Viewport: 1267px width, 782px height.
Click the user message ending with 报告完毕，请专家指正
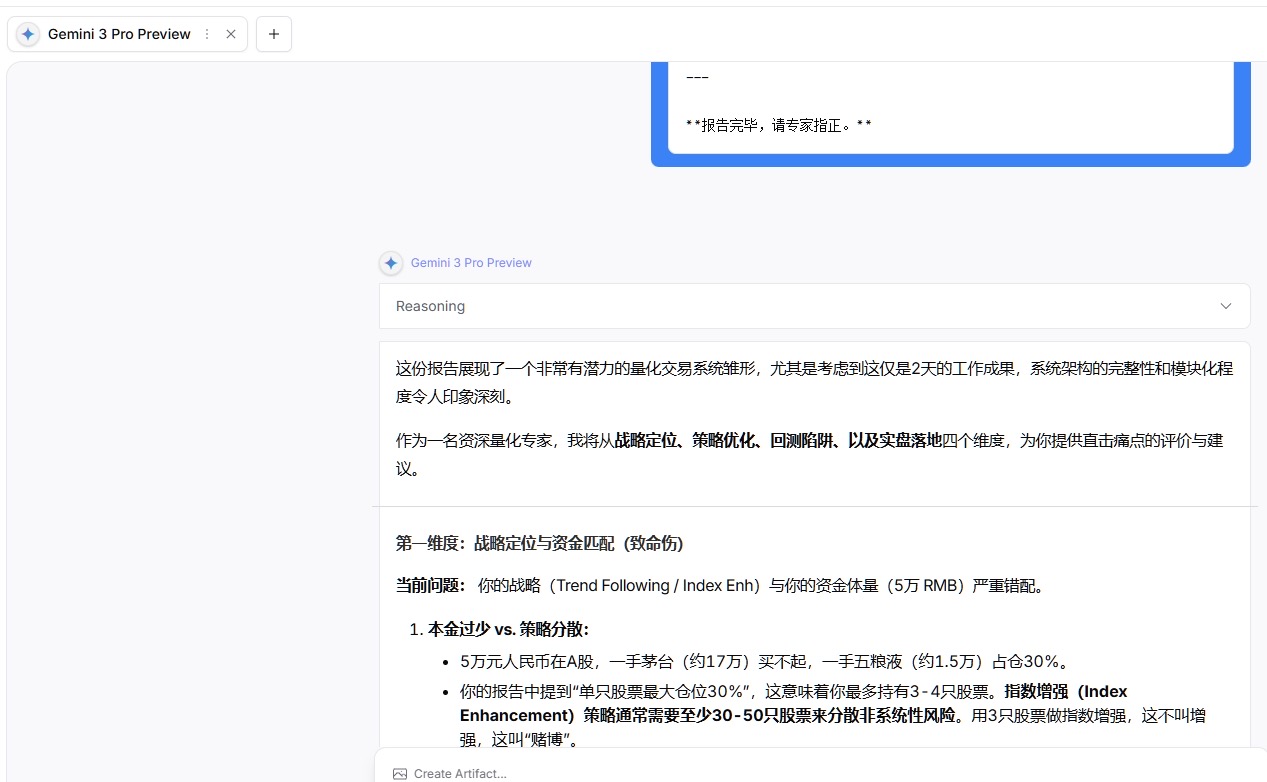click(x=779, y=126)
